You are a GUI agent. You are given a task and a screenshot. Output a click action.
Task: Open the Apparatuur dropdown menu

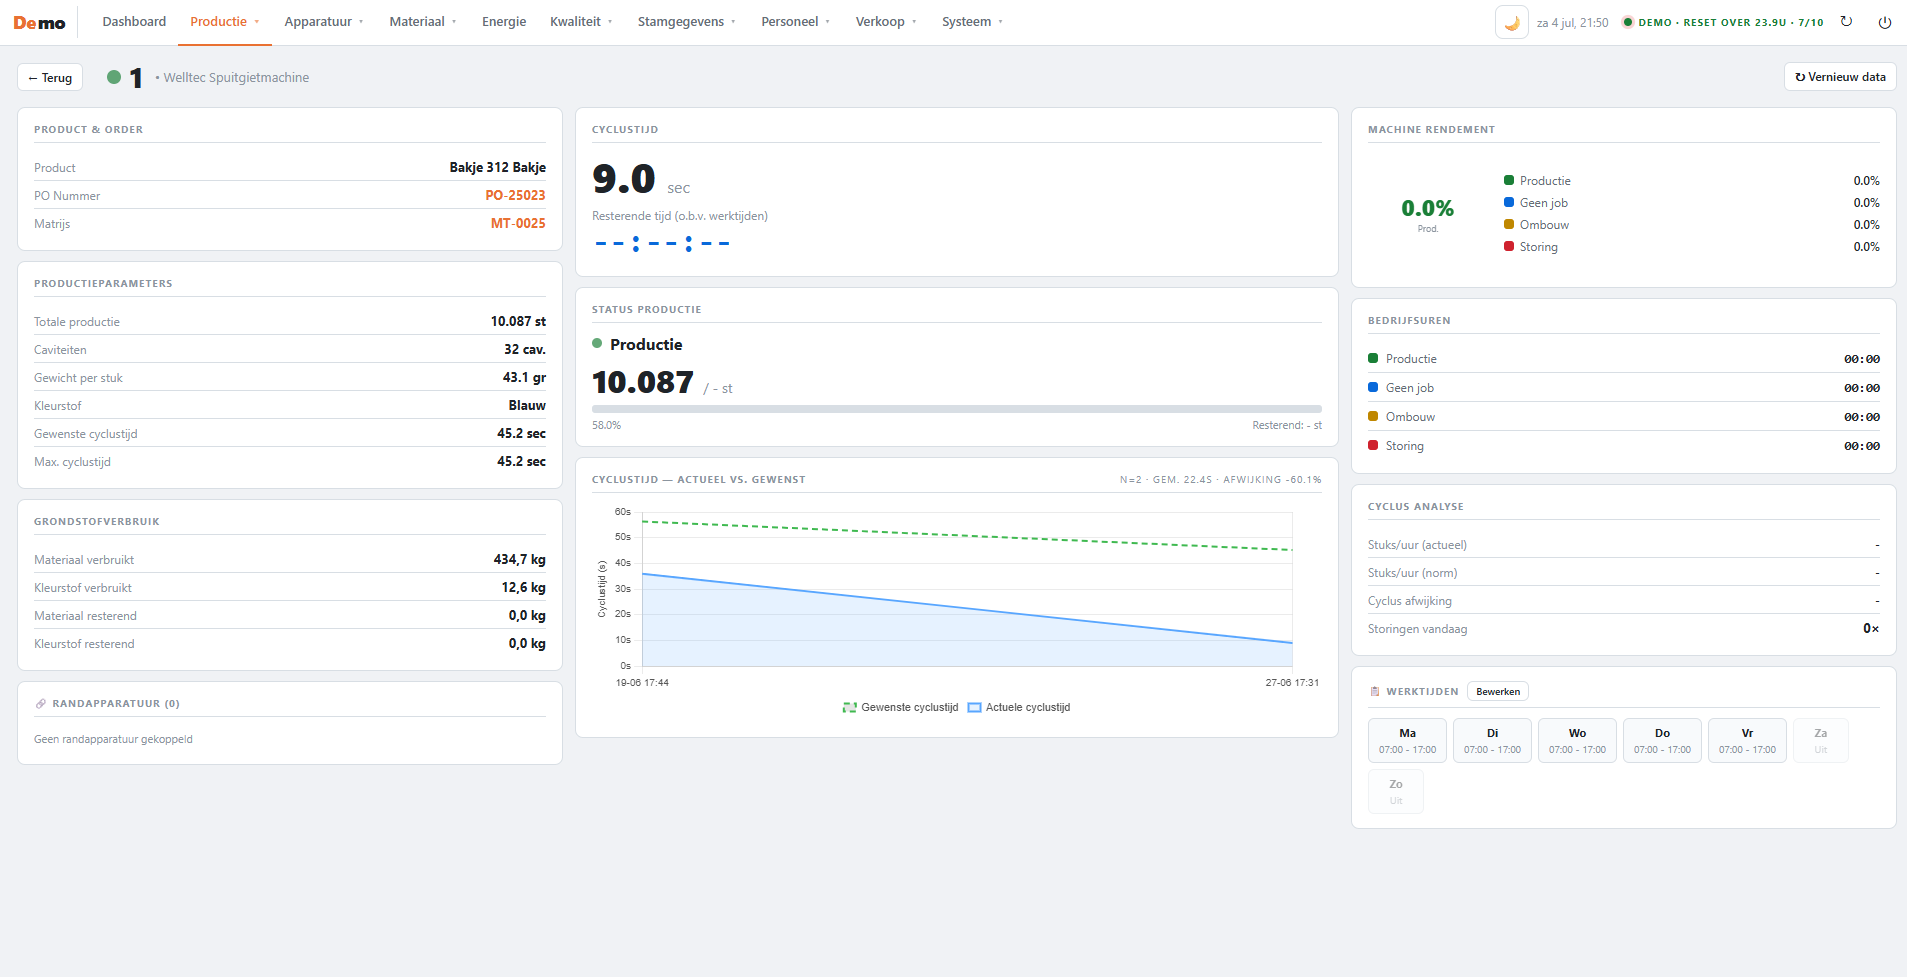(x=324, y=22)
